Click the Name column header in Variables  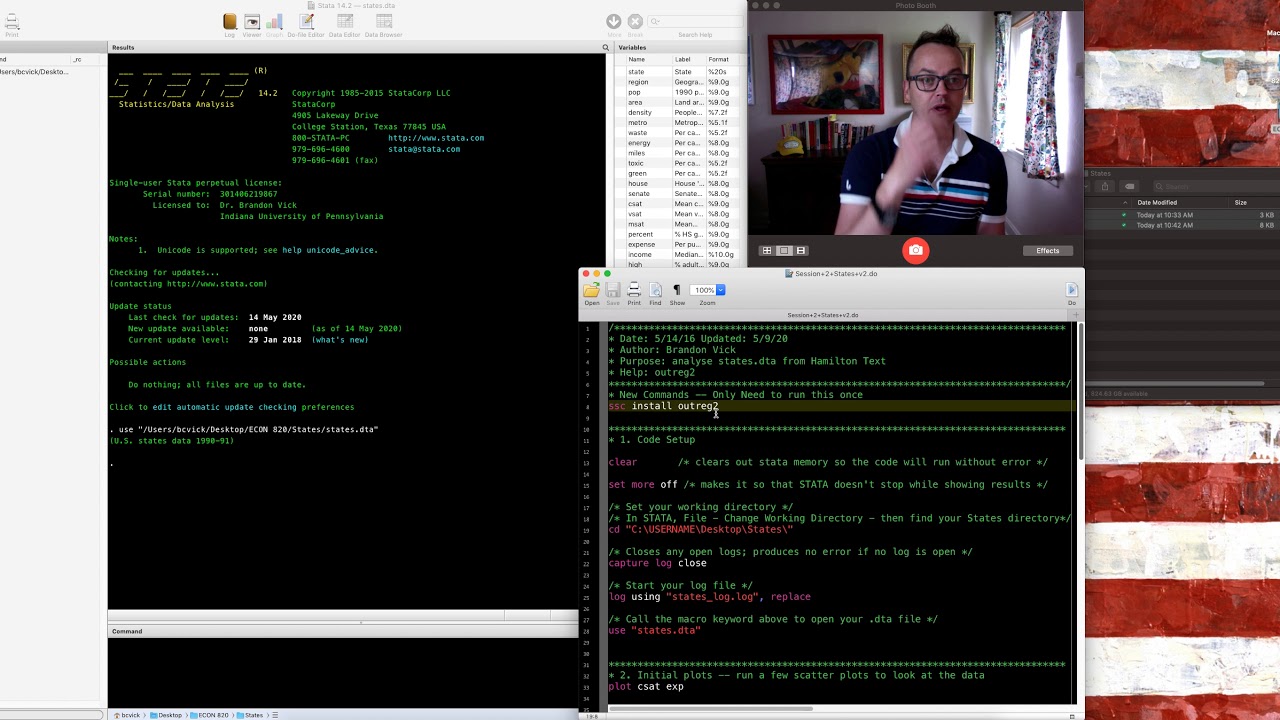click(636, 59)
